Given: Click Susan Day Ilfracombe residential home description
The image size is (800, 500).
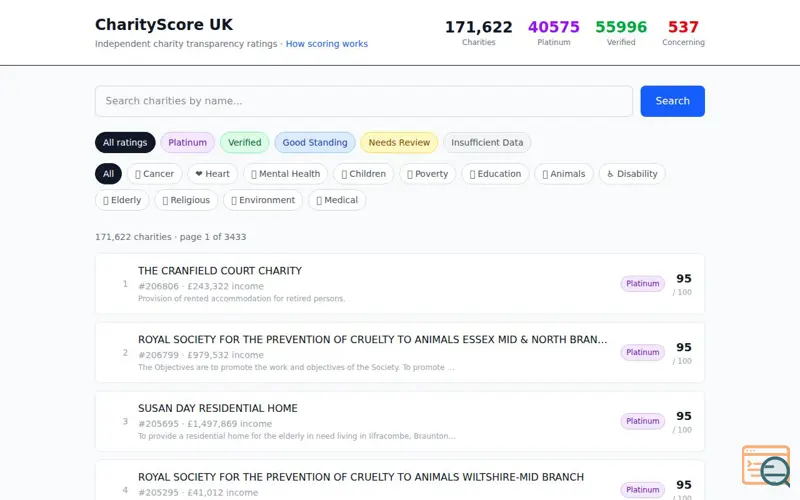Looking at the screenshot, I should [296, 436].
